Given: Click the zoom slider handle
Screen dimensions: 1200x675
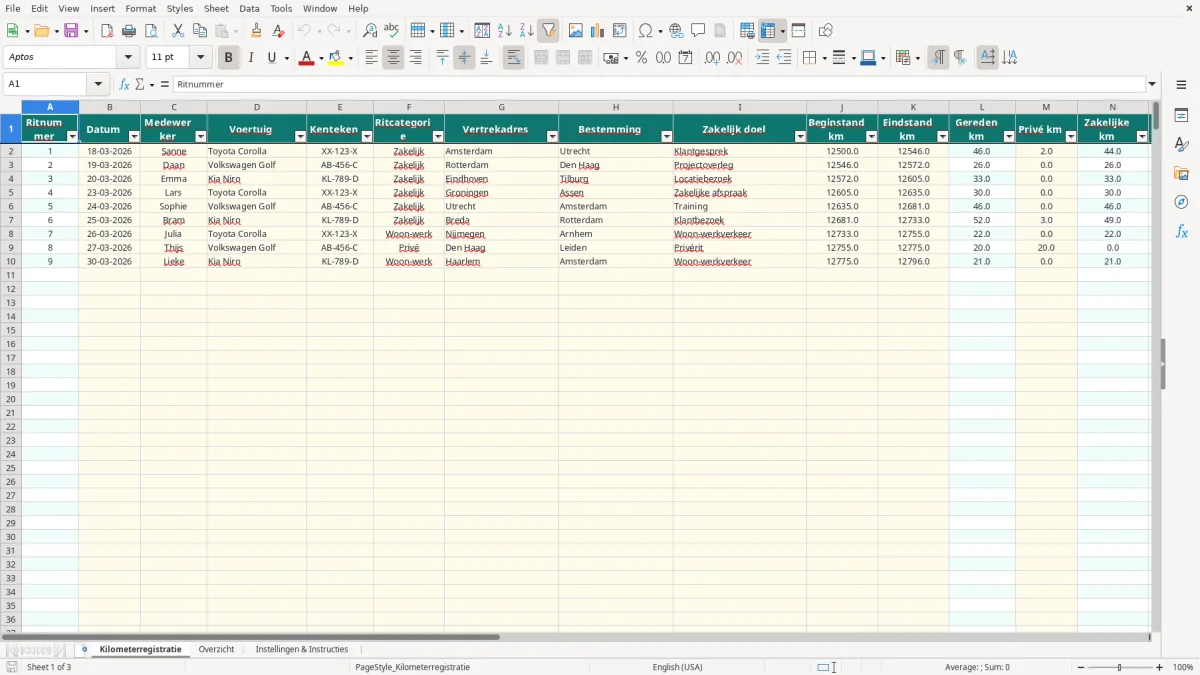Looking at the screenshot, I should tap(1119, 667).
